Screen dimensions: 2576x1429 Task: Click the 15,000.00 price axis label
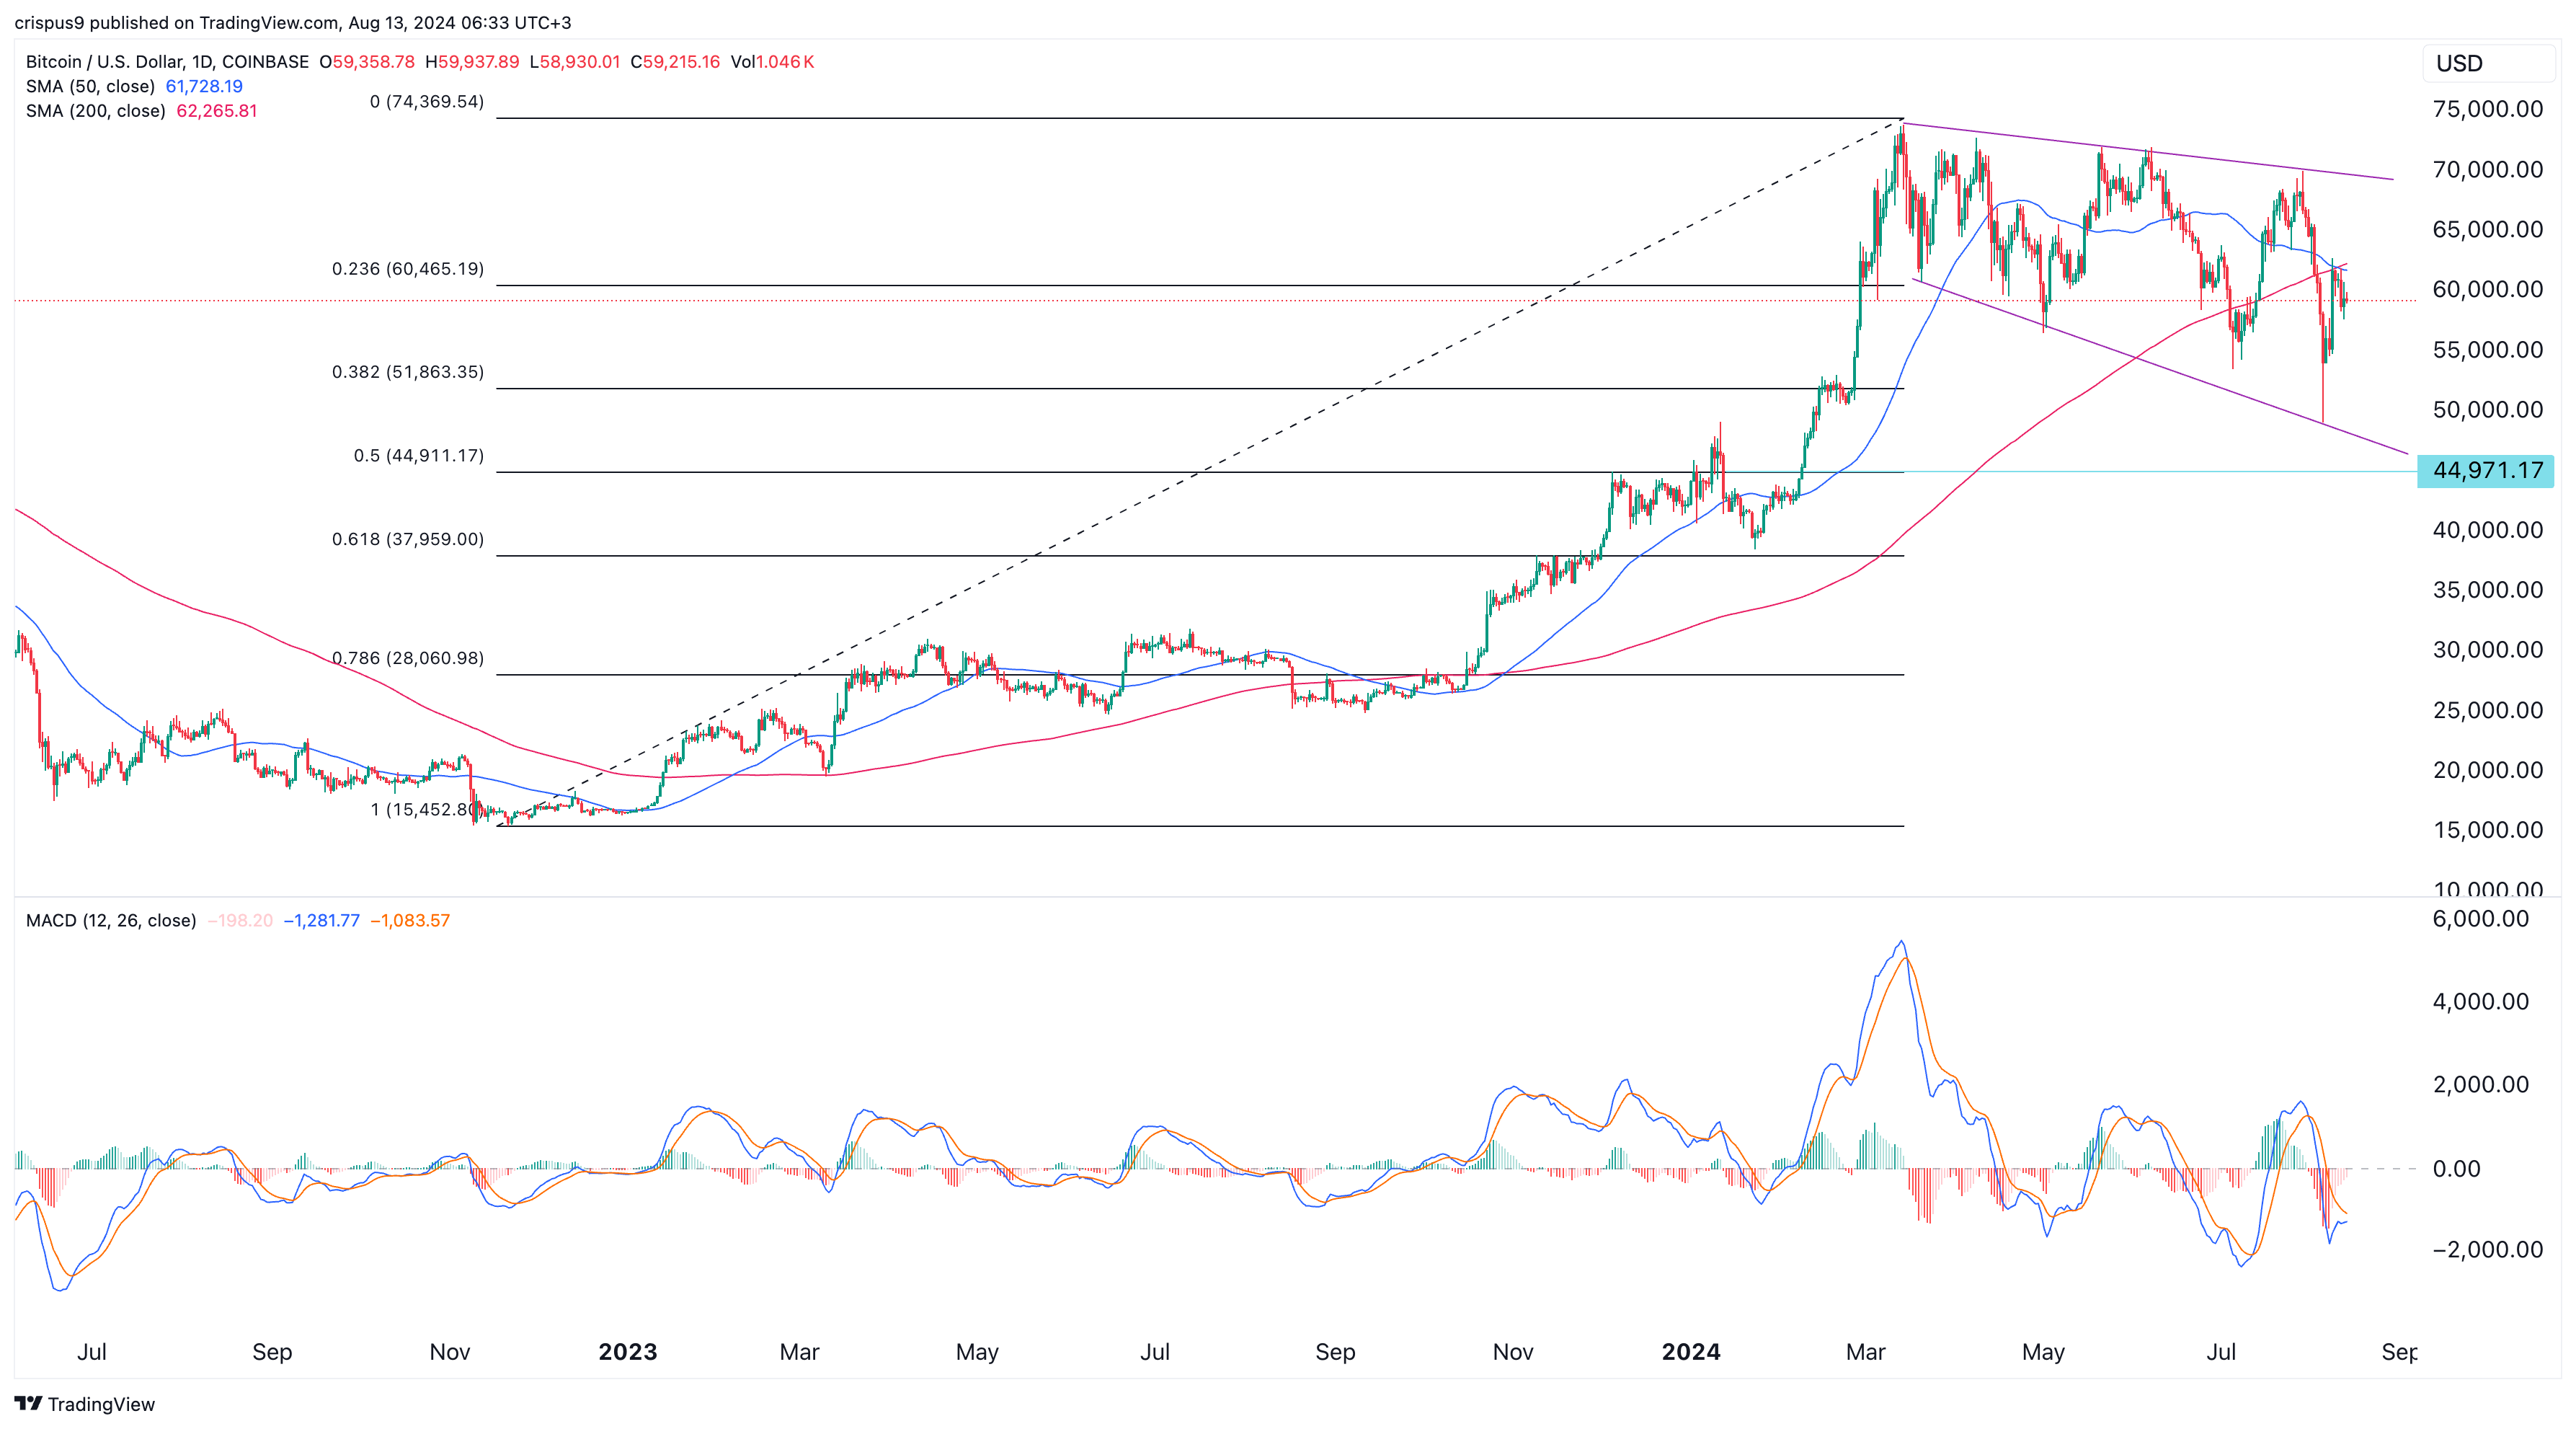(2487, 829)
